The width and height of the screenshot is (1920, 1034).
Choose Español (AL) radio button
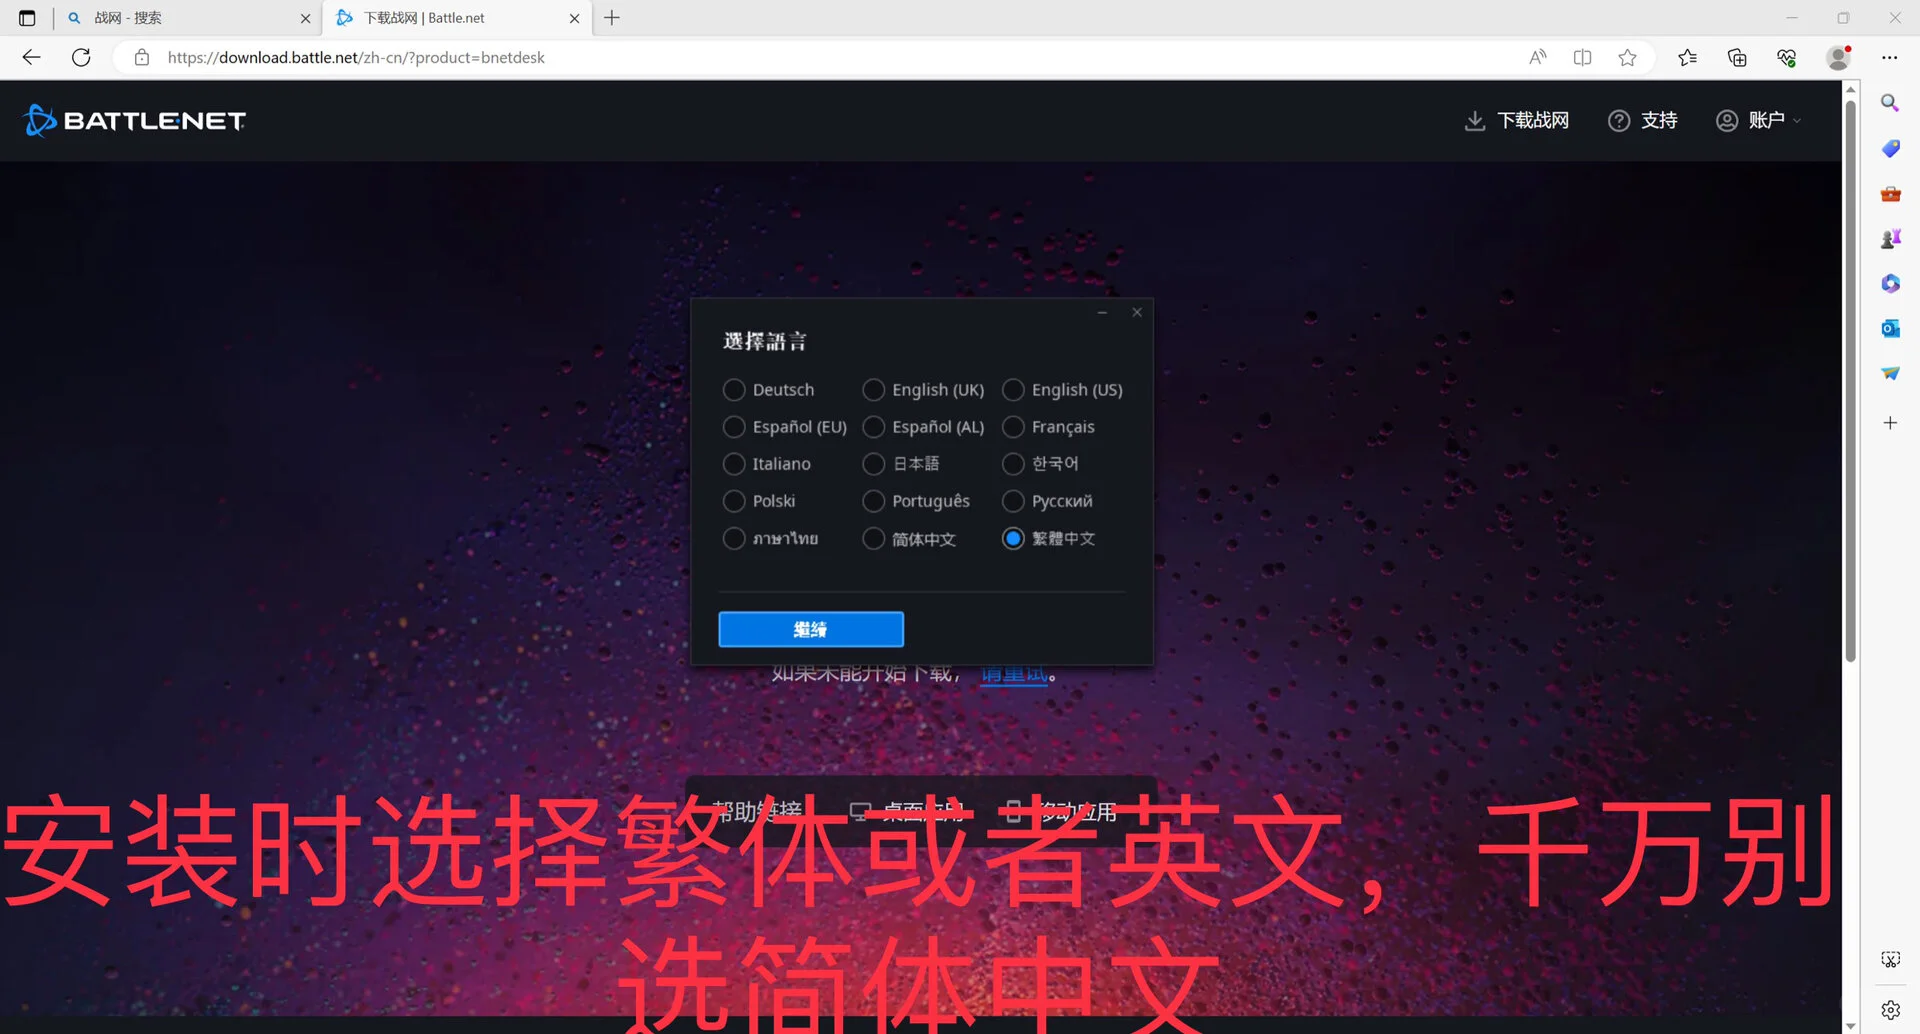pyautogui.click(x=873, y=427)
